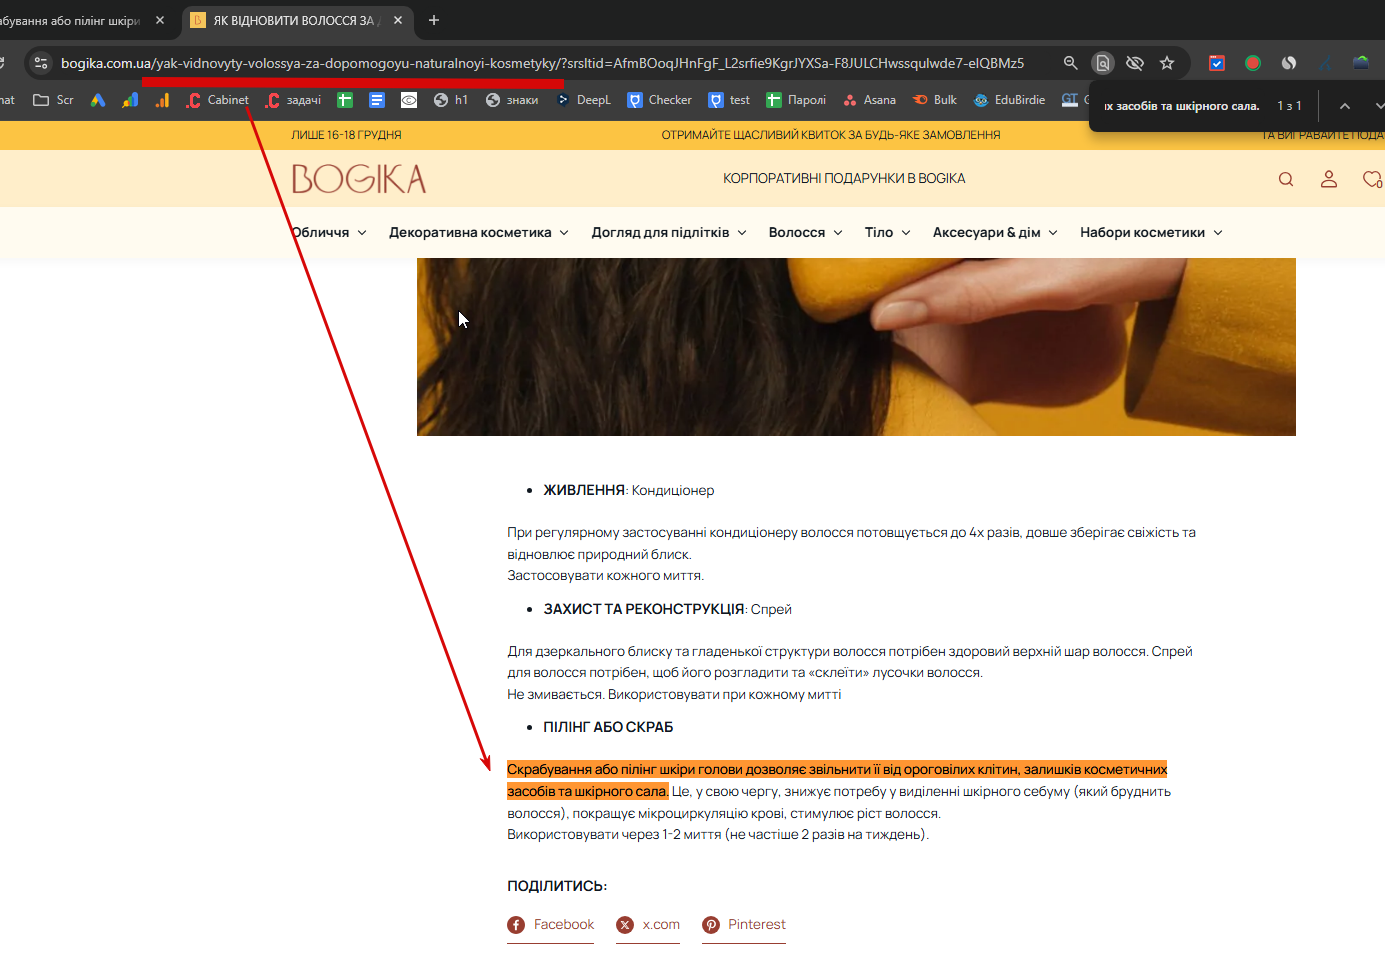Click the hair article image
Screen dimensions: 1385x955
click(856, 347)
